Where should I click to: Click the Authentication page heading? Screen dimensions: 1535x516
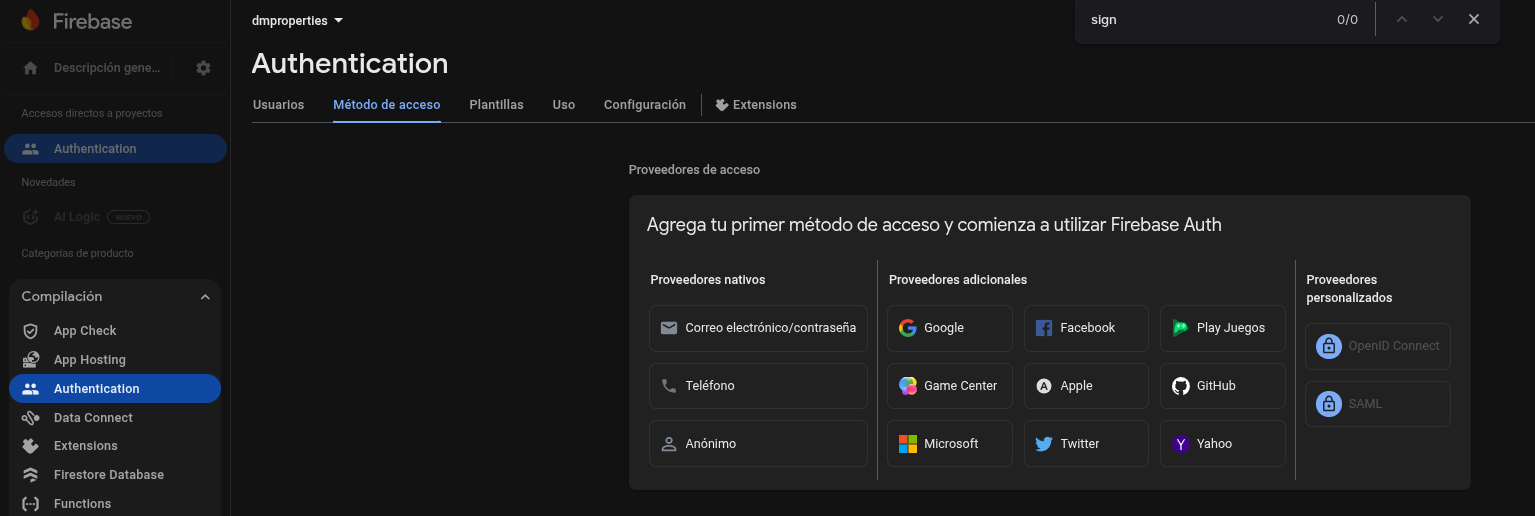click(x=350, y=64)
